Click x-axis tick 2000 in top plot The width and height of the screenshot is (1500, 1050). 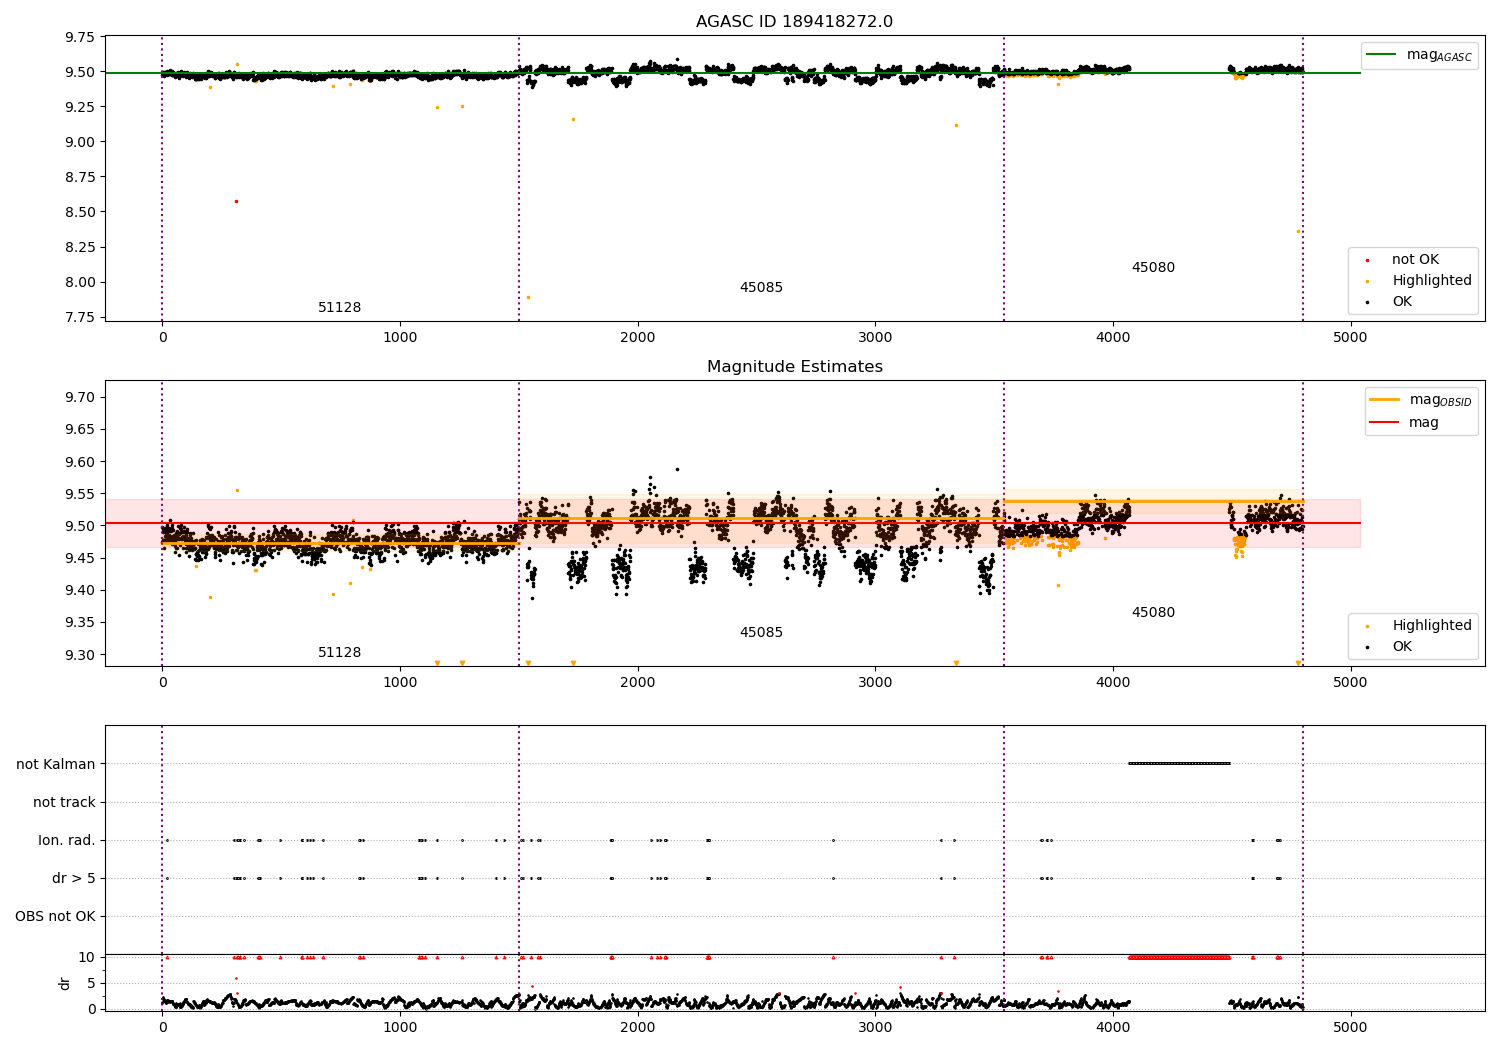637,338
